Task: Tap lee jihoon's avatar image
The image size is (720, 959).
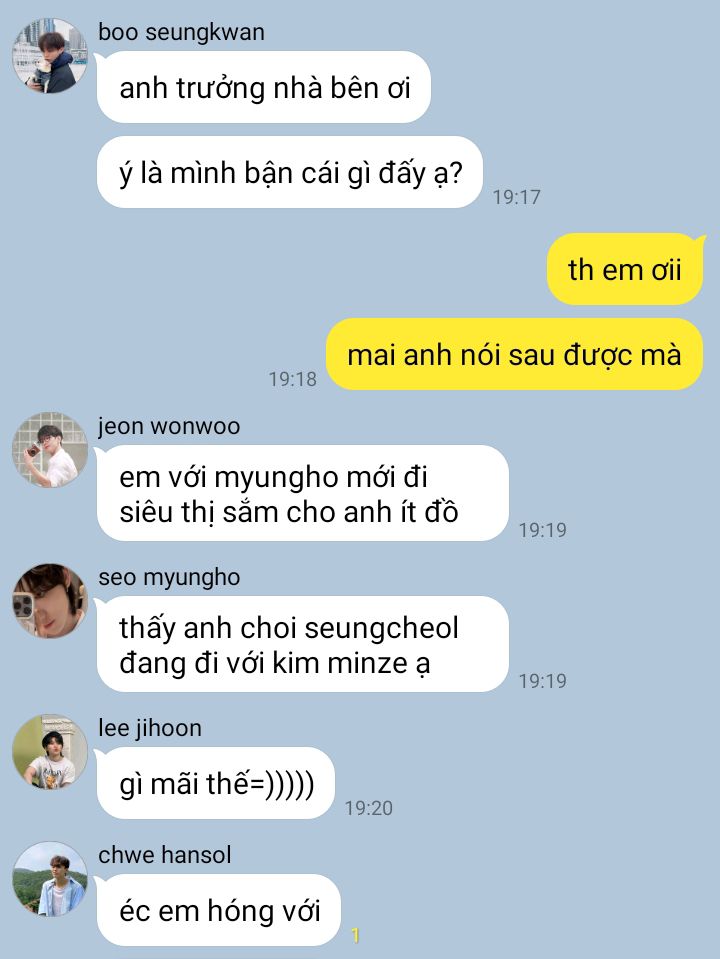Action: pos(50,752)
